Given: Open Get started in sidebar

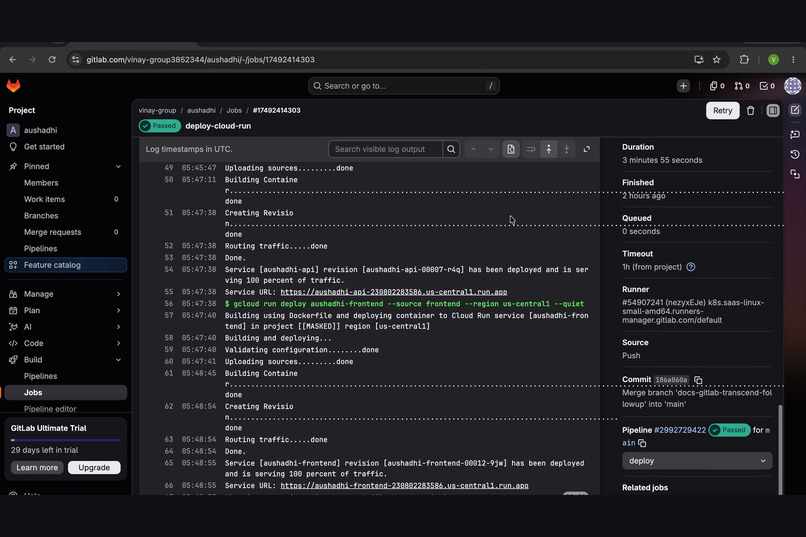Looking at the screenshot, I should pyautogui.click(x=65, y=146).
